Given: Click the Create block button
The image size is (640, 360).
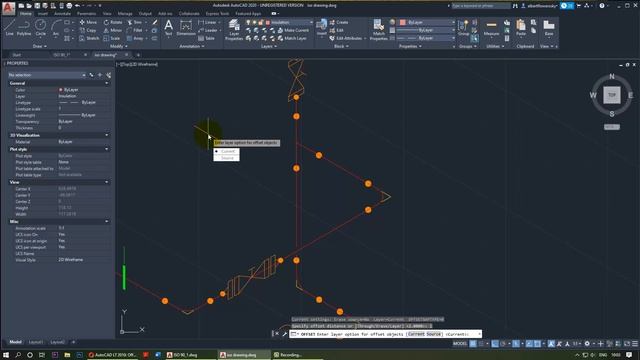Looking at the screenshot, I should coord(339,22).
